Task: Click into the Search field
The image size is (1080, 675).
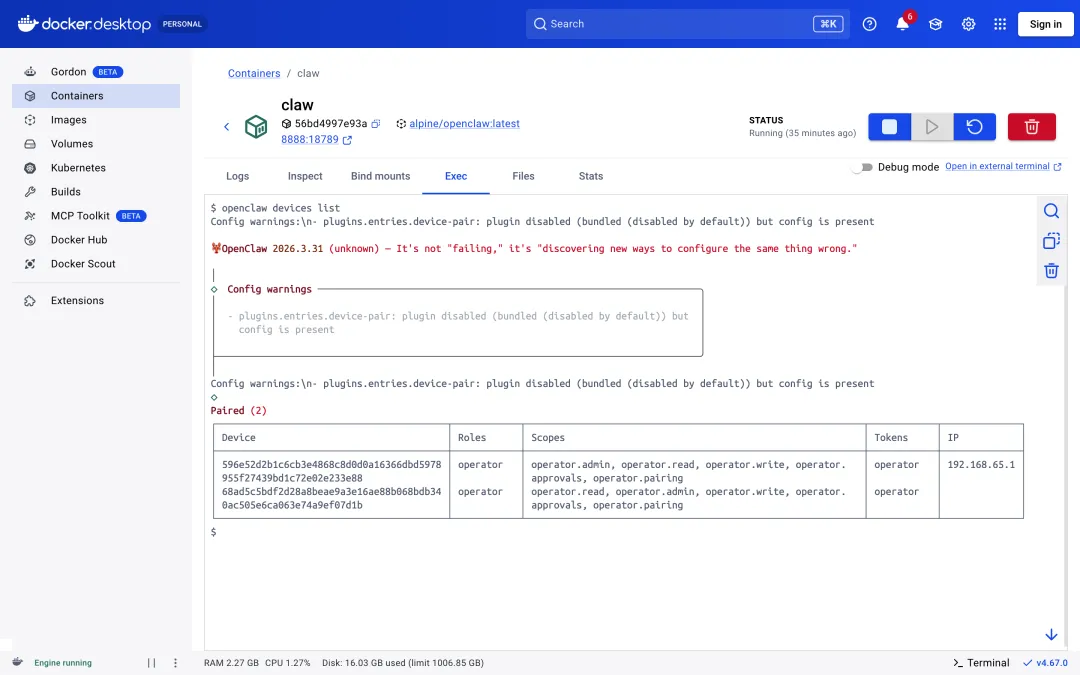Action: (x=687, y=24)
